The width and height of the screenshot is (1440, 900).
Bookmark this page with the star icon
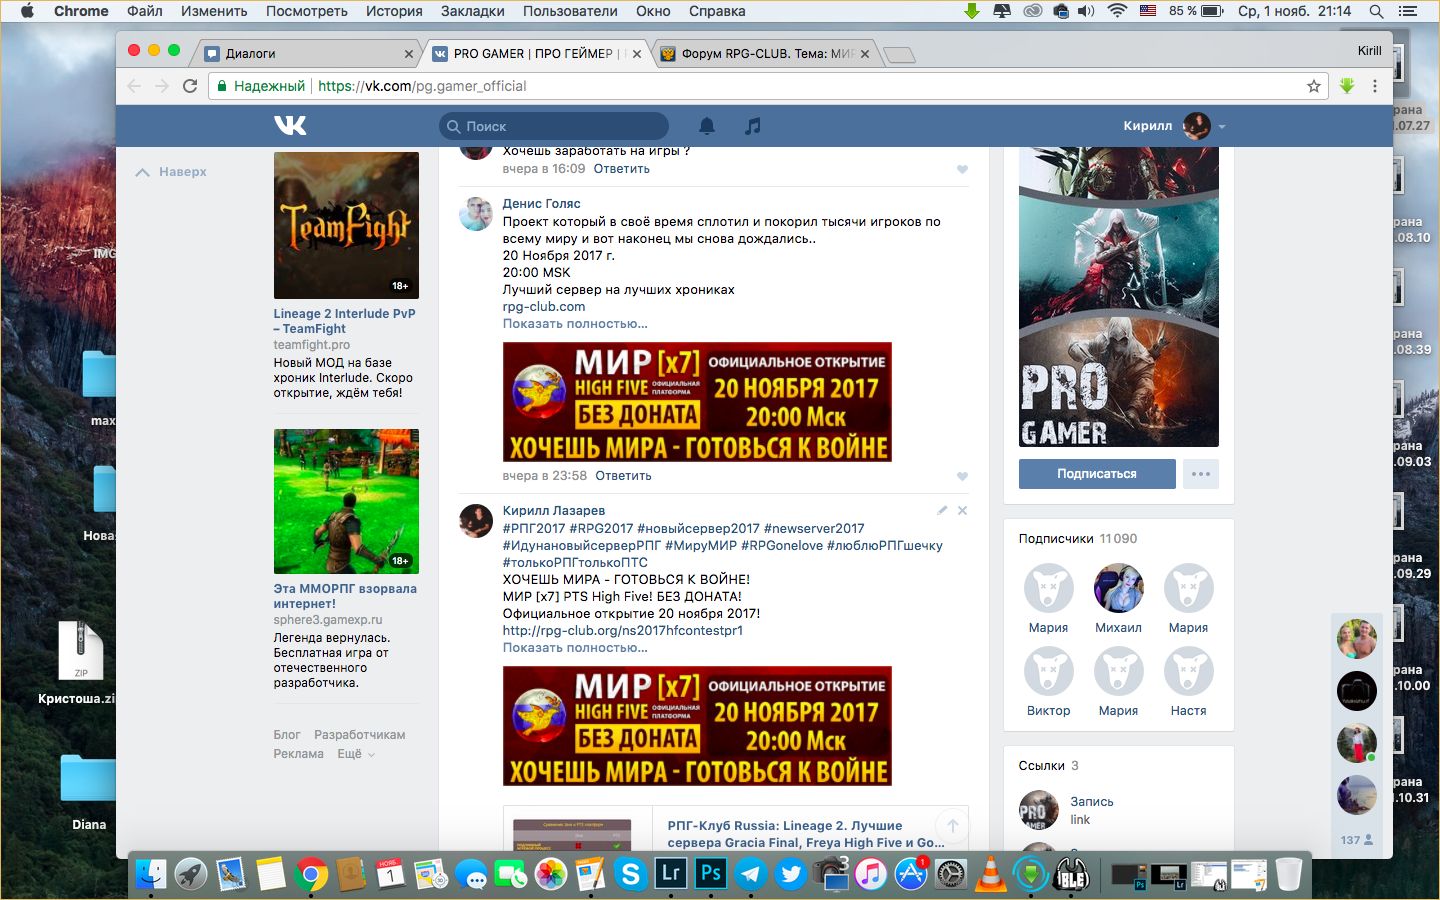(x=1314, y=86)
